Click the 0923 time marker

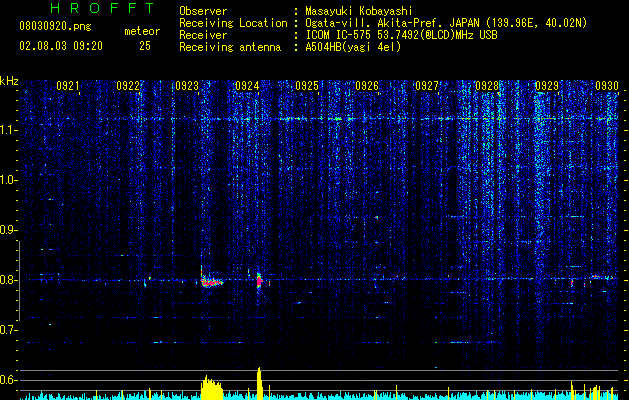187,86
